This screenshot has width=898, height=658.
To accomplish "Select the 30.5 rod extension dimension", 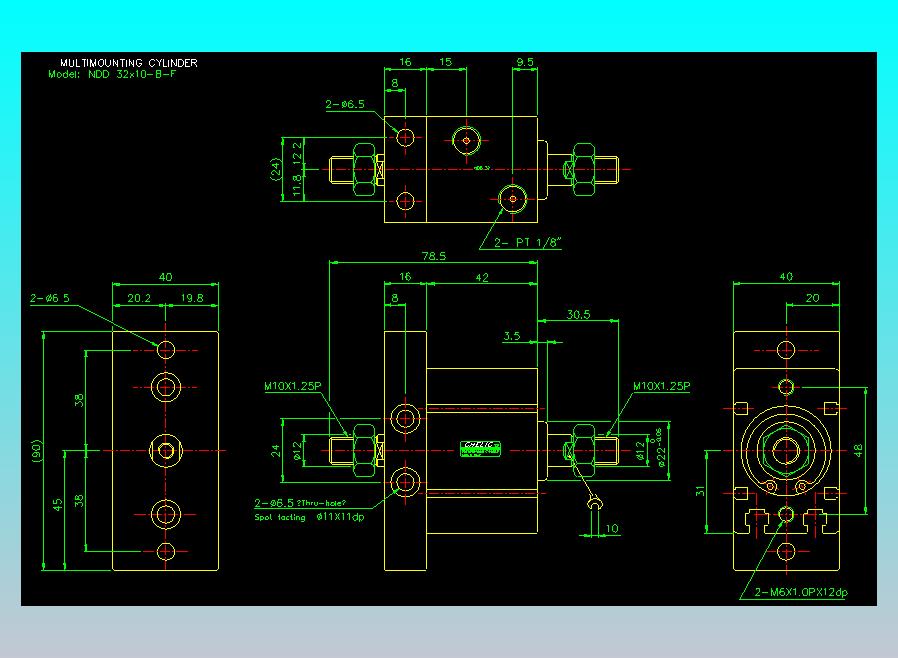I will (x=578, y=314).
